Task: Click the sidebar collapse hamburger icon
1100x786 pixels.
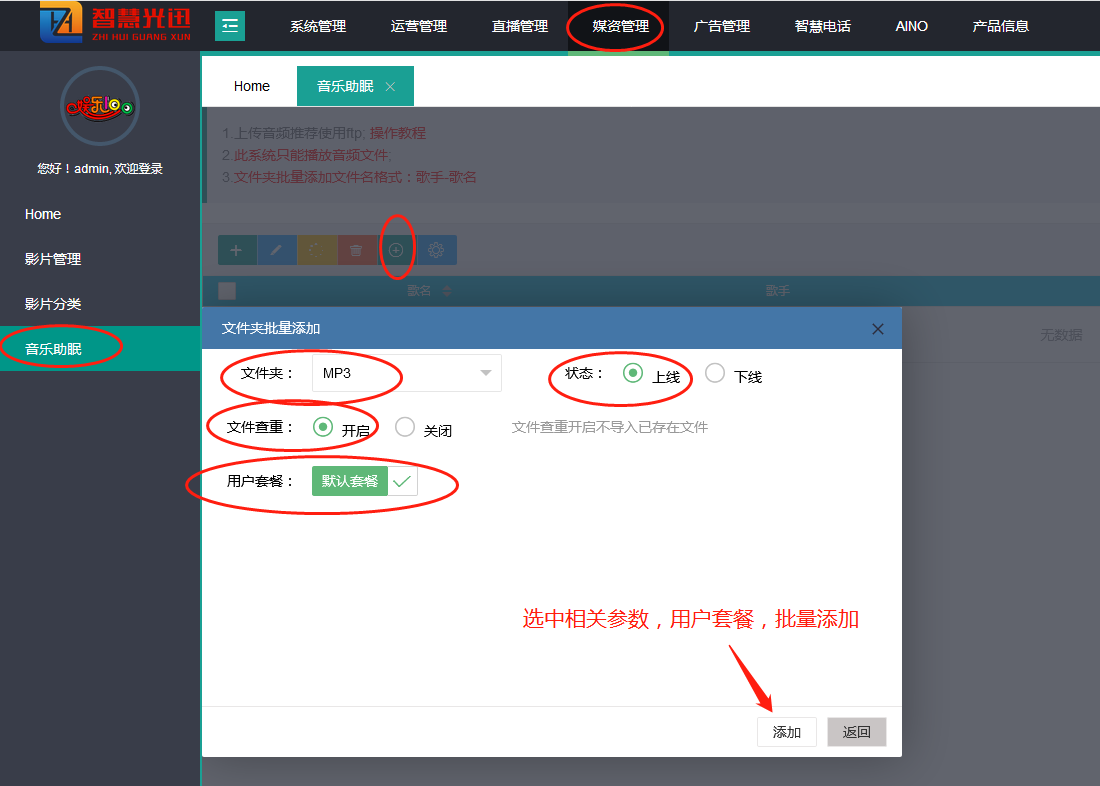Action: [229, 26]
